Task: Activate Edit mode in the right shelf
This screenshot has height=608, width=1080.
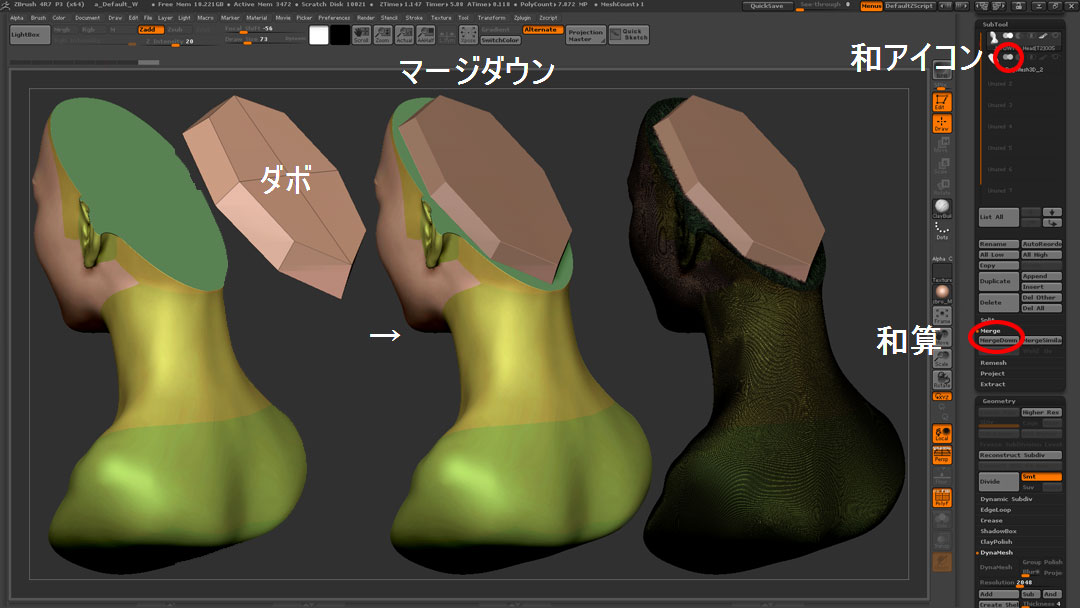Action: tap(942, 102)
